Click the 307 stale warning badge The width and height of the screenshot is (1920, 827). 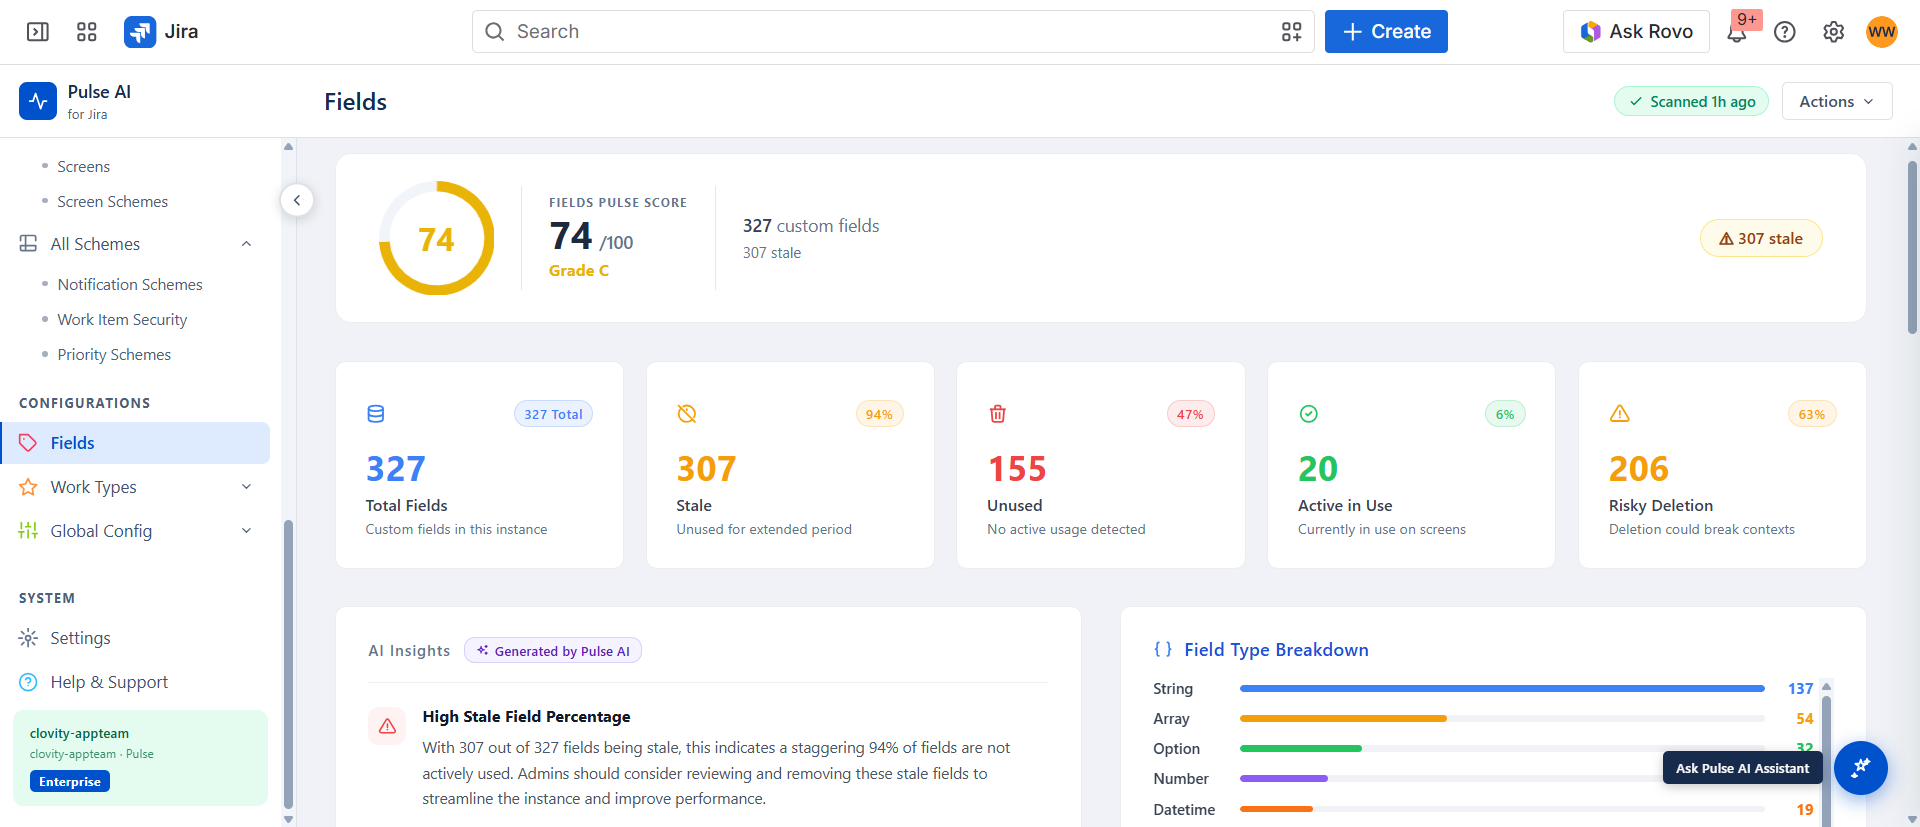coord(1761,238)
